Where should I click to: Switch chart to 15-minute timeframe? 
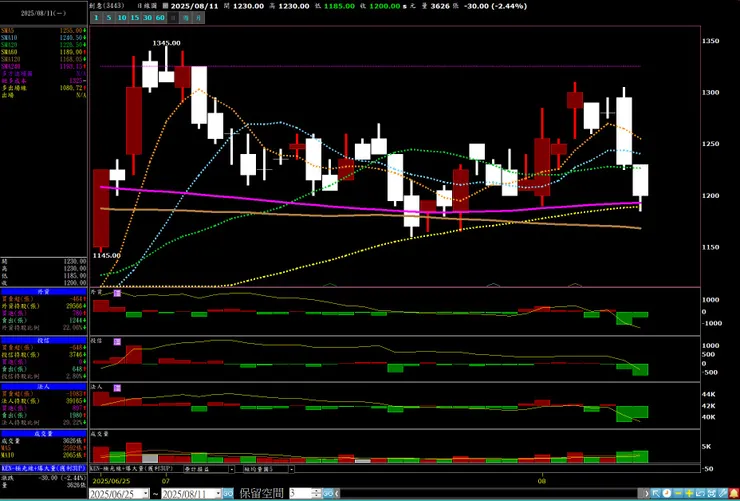(x=135, y=17)
